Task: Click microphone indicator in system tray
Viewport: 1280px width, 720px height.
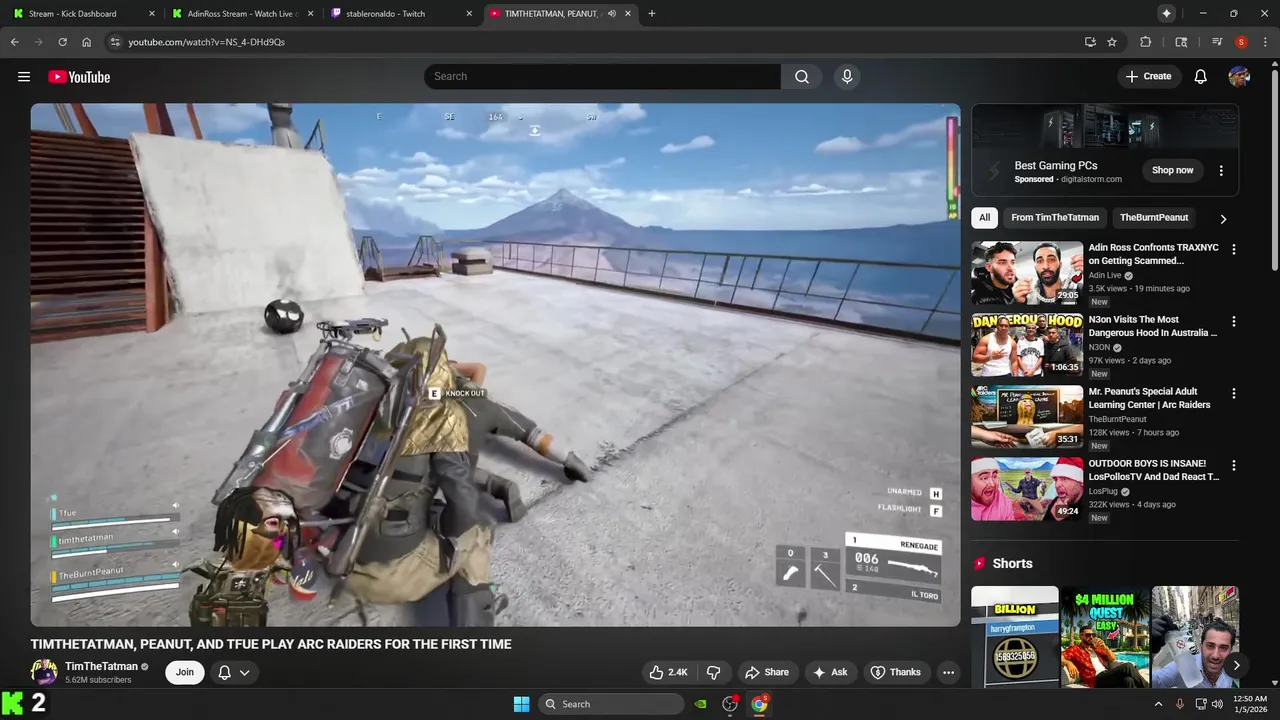Action: tap(1180, 704)
